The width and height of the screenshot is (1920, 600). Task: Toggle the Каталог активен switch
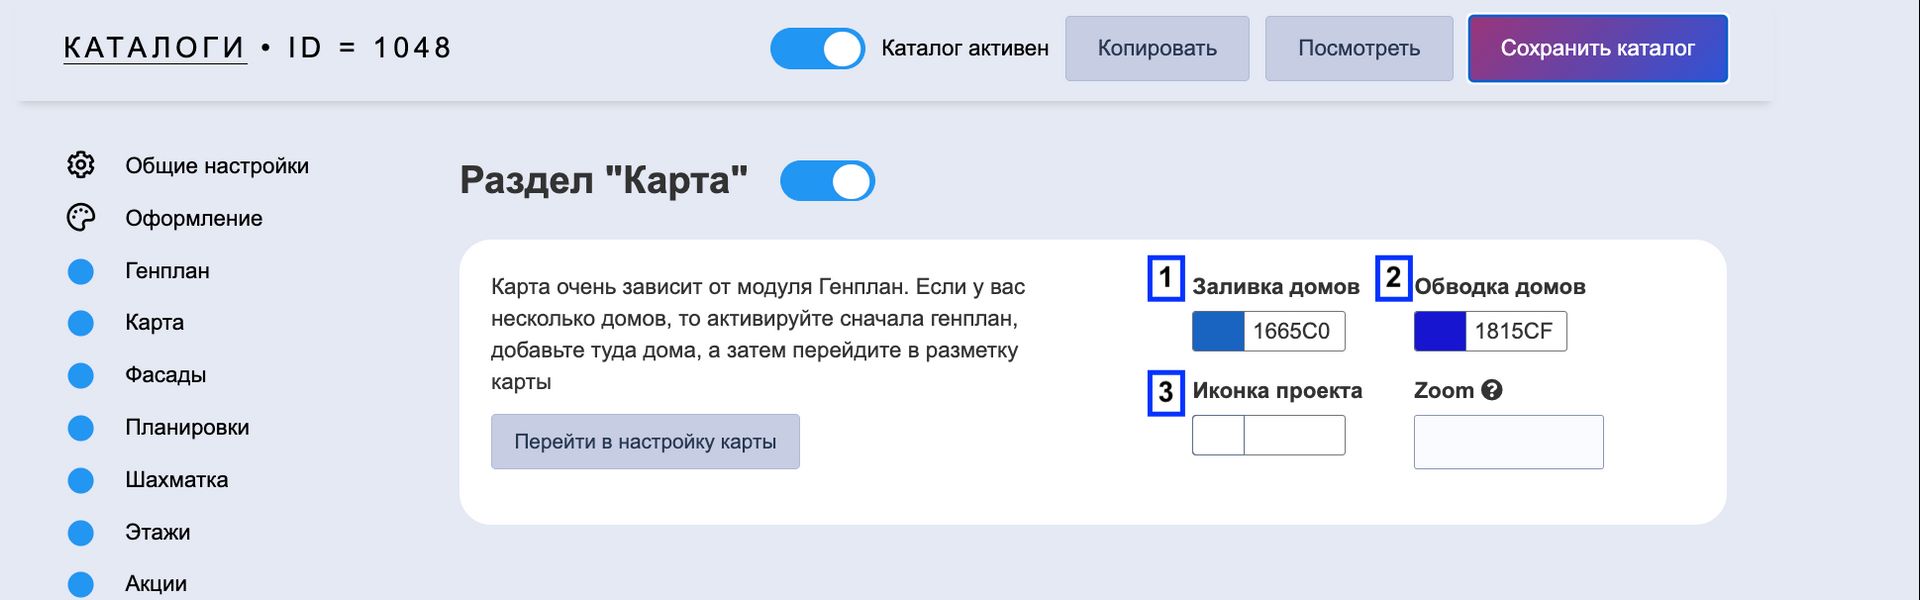[x=817, y=48]
